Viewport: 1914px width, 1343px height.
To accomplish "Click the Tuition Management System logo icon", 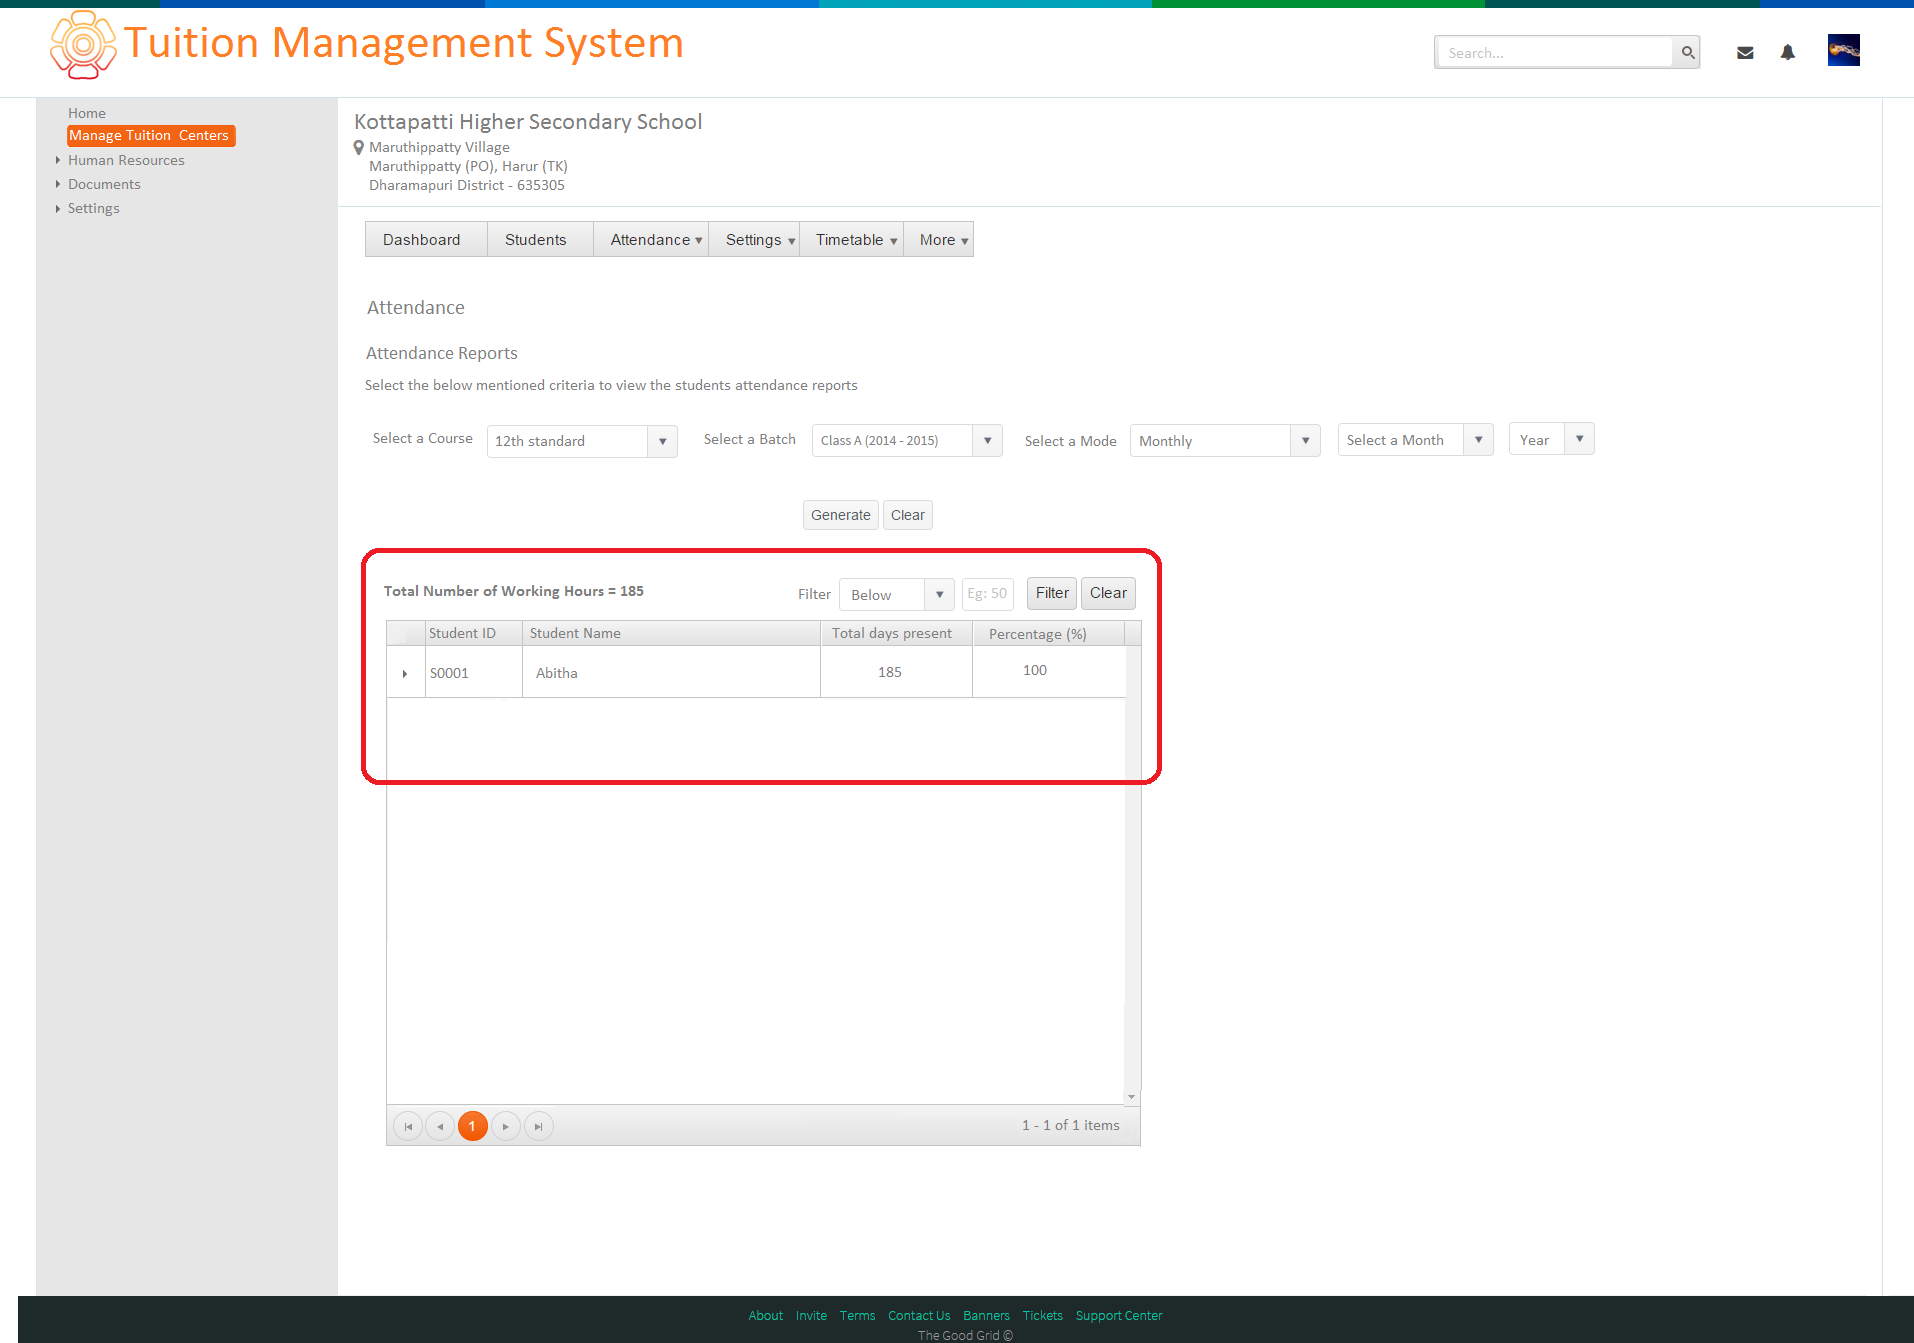I will point(84,44).
